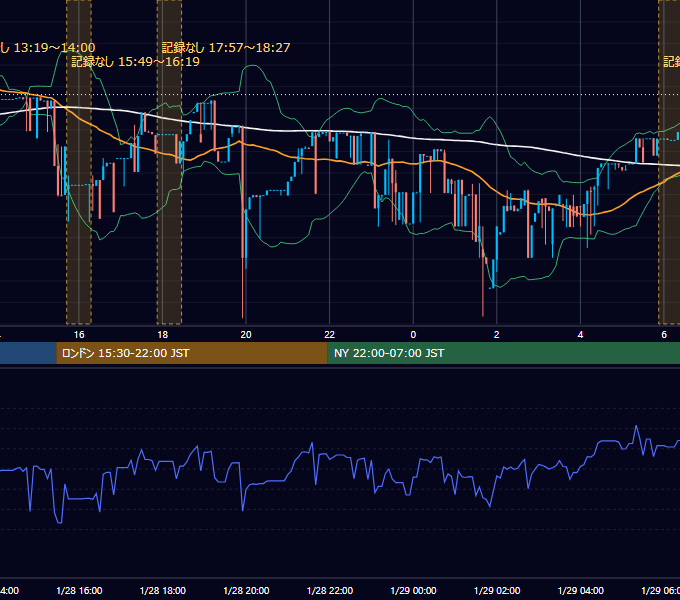Click the hour label 4 on upper axis
The height and width of the screenshot is (600, 680).
tap(580, 335)
